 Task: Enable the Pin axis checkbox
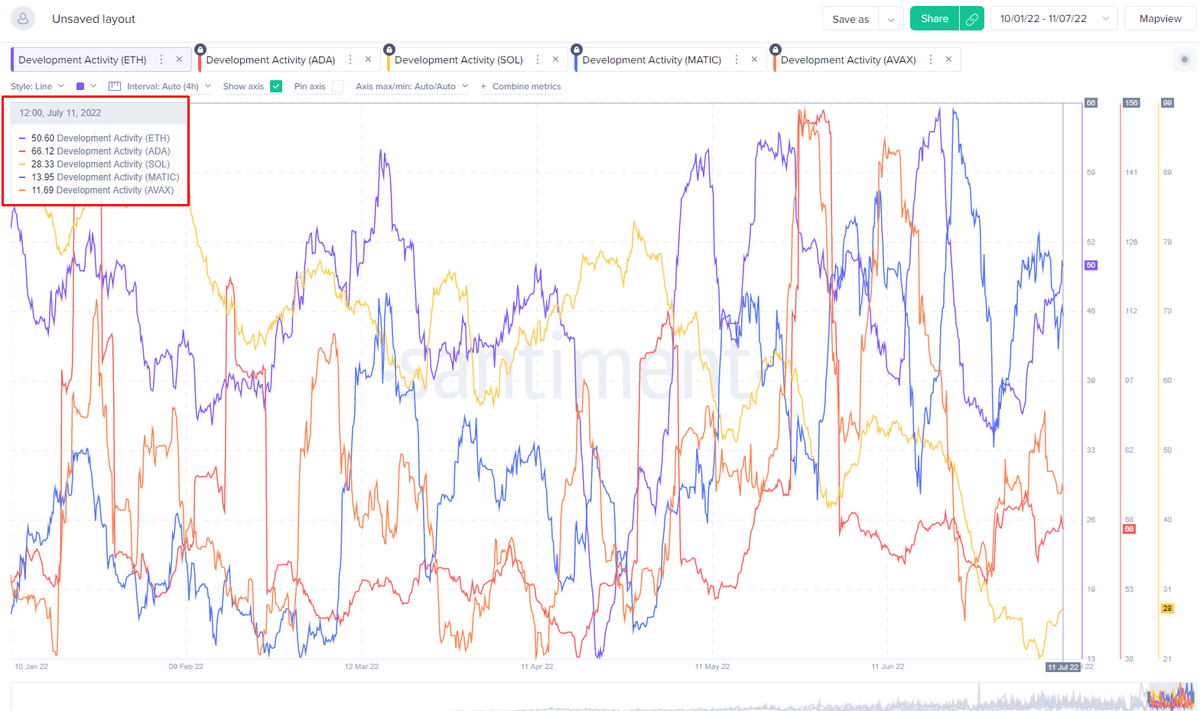[x=338, y=87]
